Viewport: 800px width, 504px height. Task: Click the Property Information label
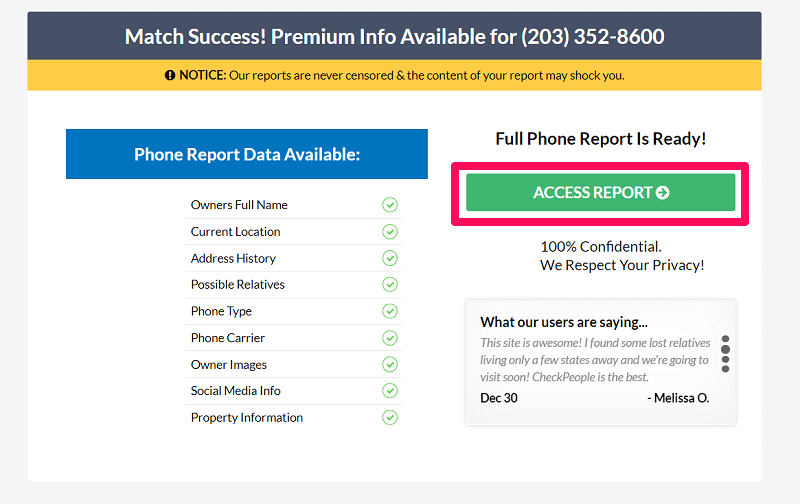(246, 418)
